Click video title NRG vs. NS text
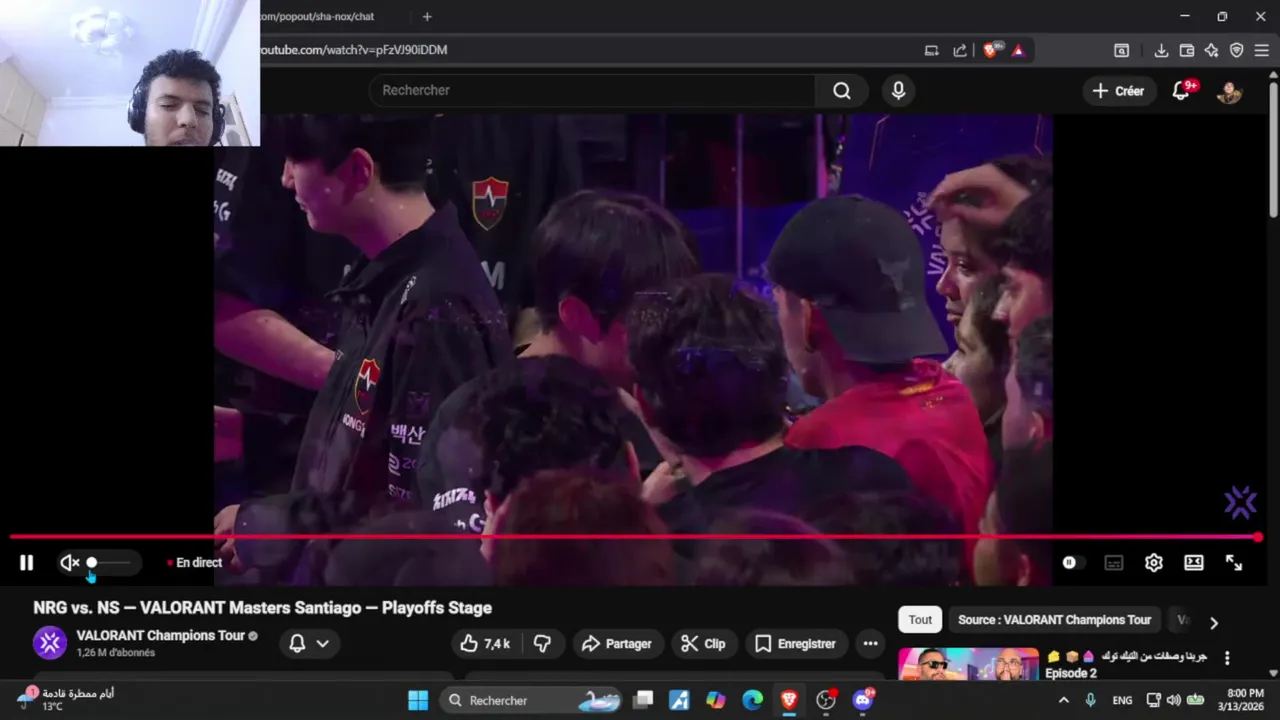 point(262,608)
